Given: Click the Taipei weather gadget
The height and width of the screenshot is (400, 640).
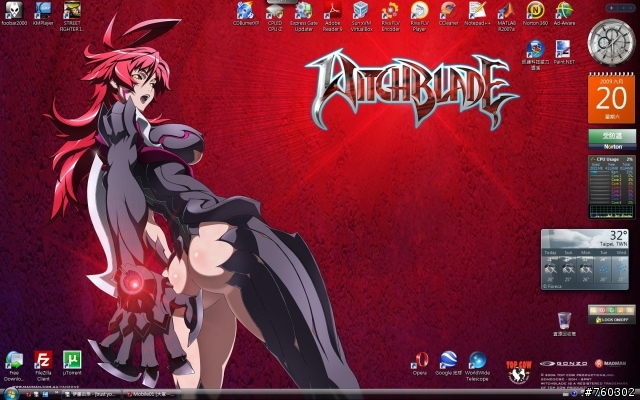Looking at the screenshot, I should [584, 259].
